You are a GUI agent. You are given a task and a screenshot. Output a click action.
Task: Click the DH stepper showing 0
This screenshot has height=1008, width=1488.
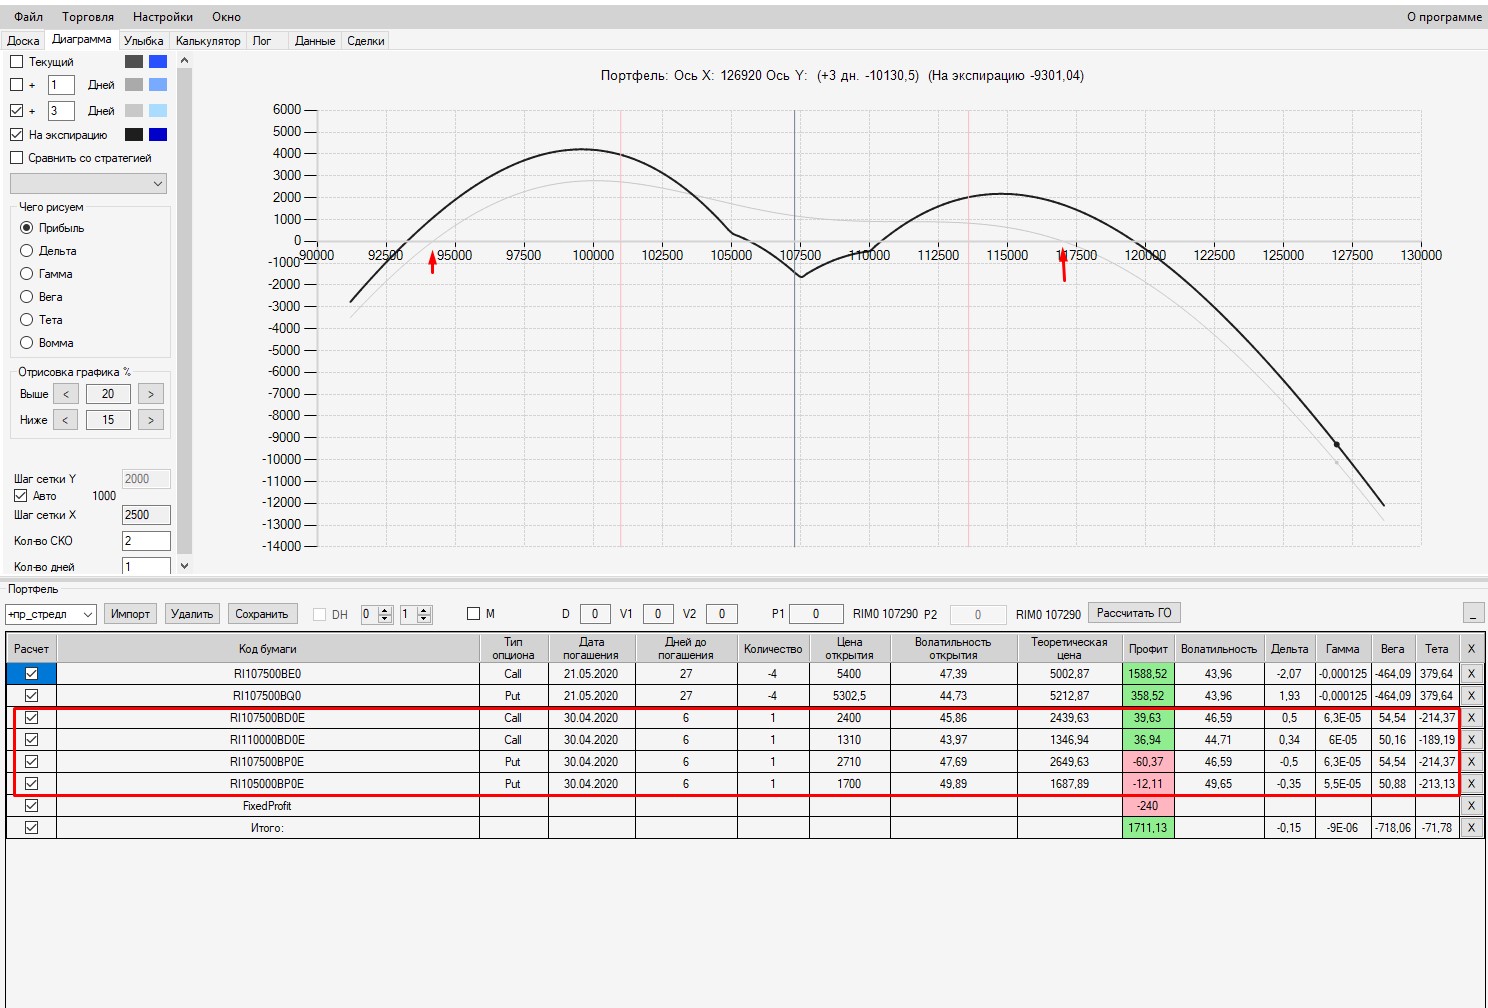click(376, 614)
